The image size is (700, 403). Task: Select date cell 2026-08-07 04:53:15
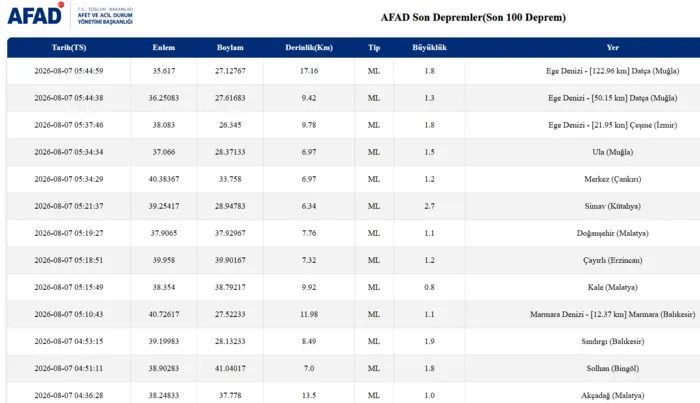tap(69, 341)
